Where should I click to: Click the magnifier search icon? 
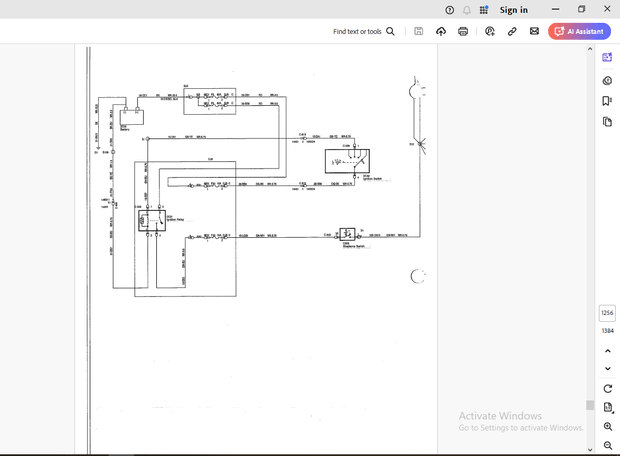tap(390, 31)
